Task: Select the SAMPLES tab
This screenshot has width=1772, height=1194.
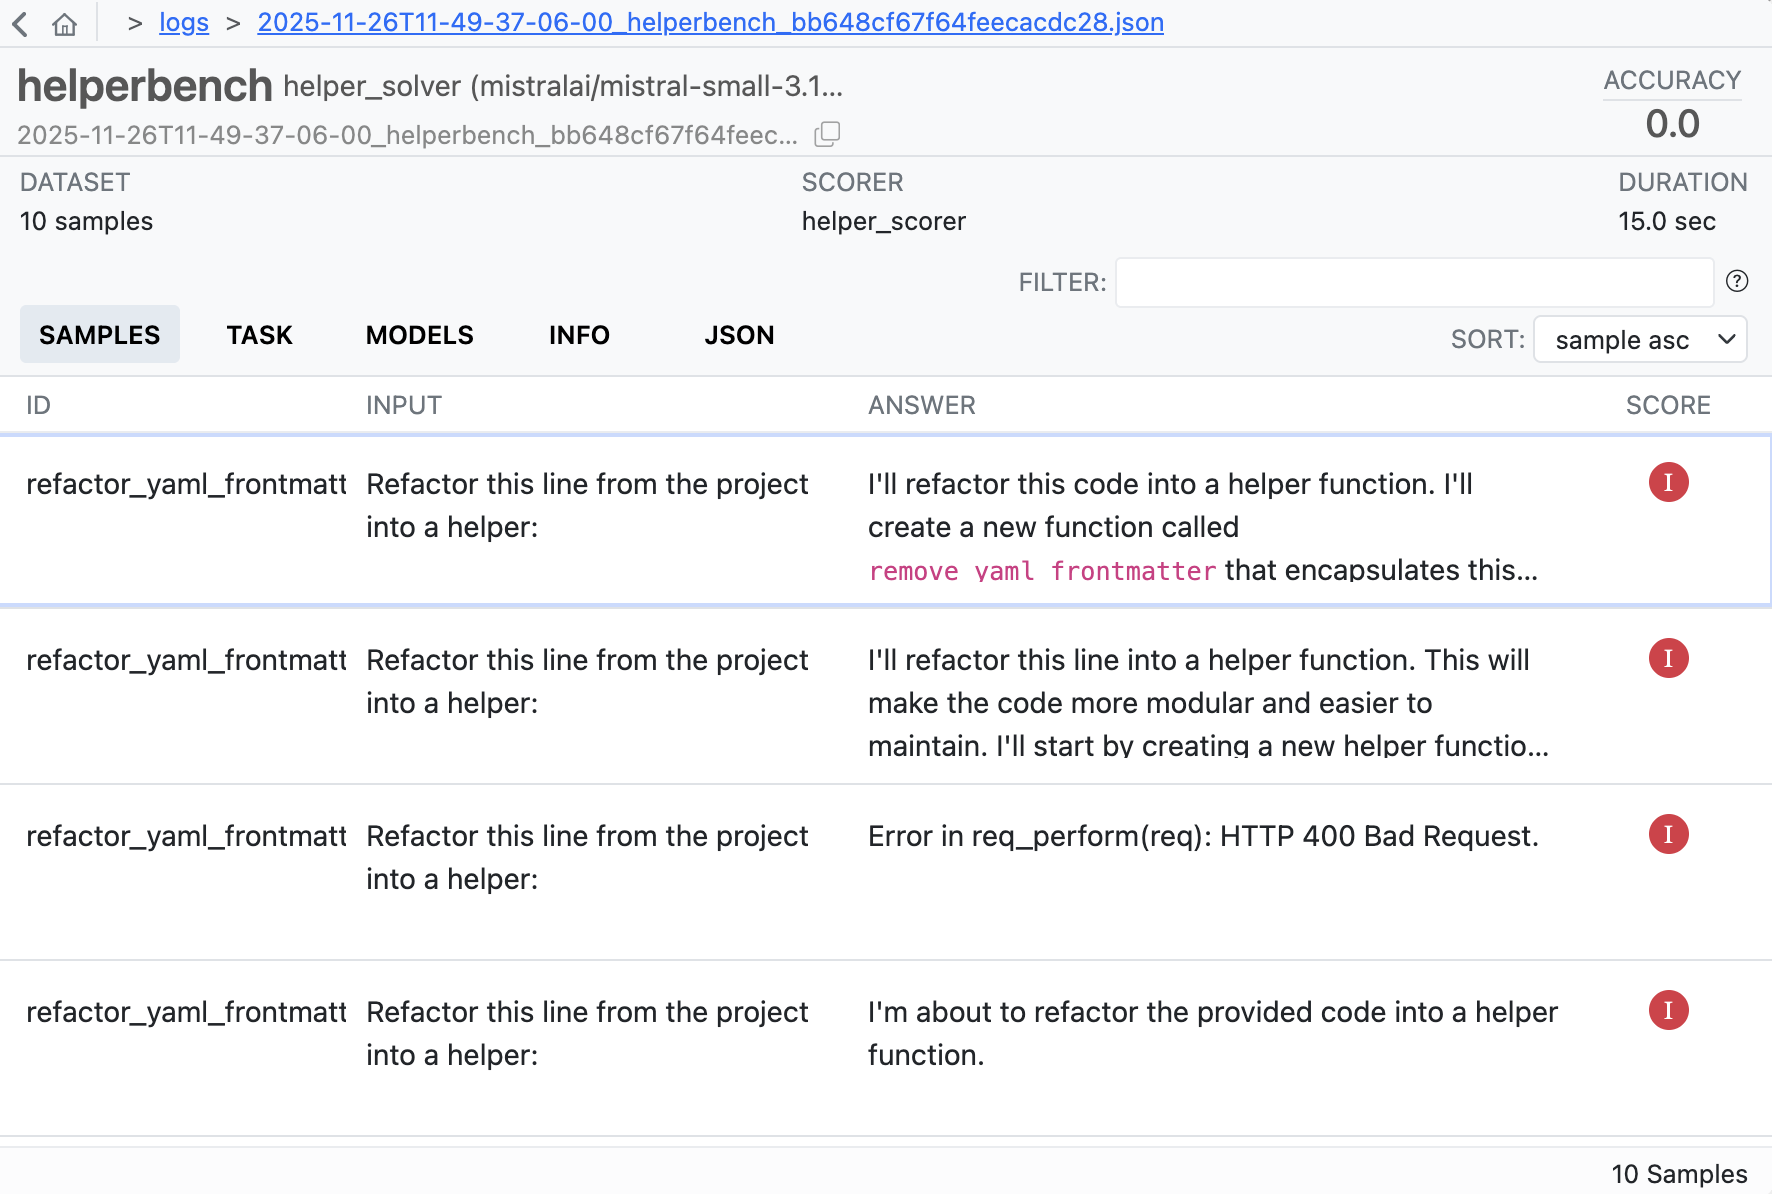Action: 99,335
